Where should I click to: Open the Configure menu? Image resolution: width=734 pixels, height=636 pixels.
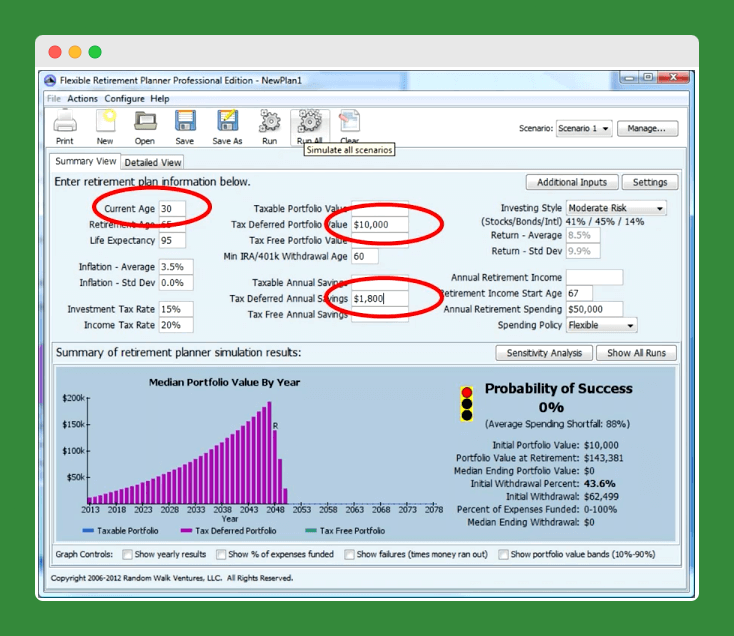tap(125, 99)
